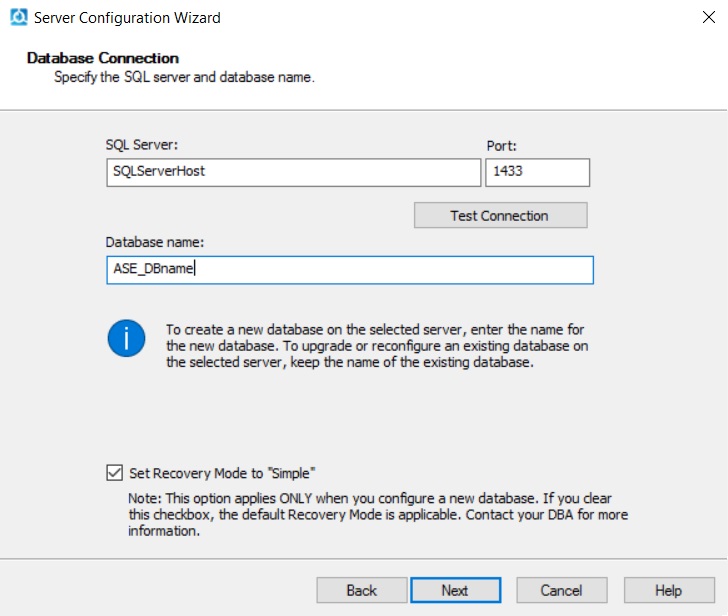Proceed with the Next button

click(455, 590)
